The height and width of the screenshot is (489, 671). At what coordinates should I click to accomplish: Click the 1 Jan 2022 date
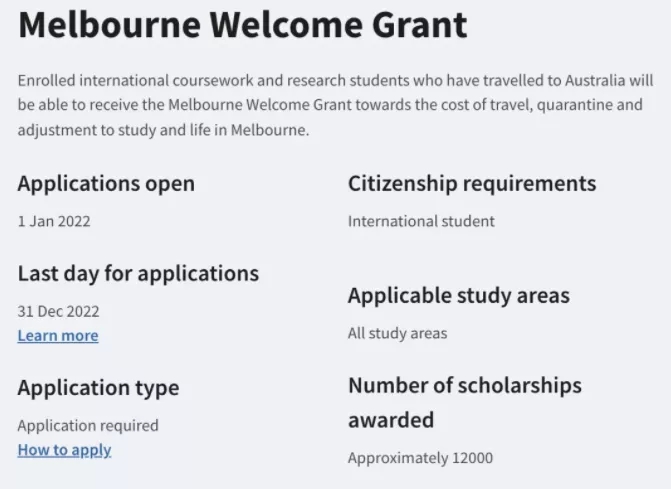[x=54, y=222]
